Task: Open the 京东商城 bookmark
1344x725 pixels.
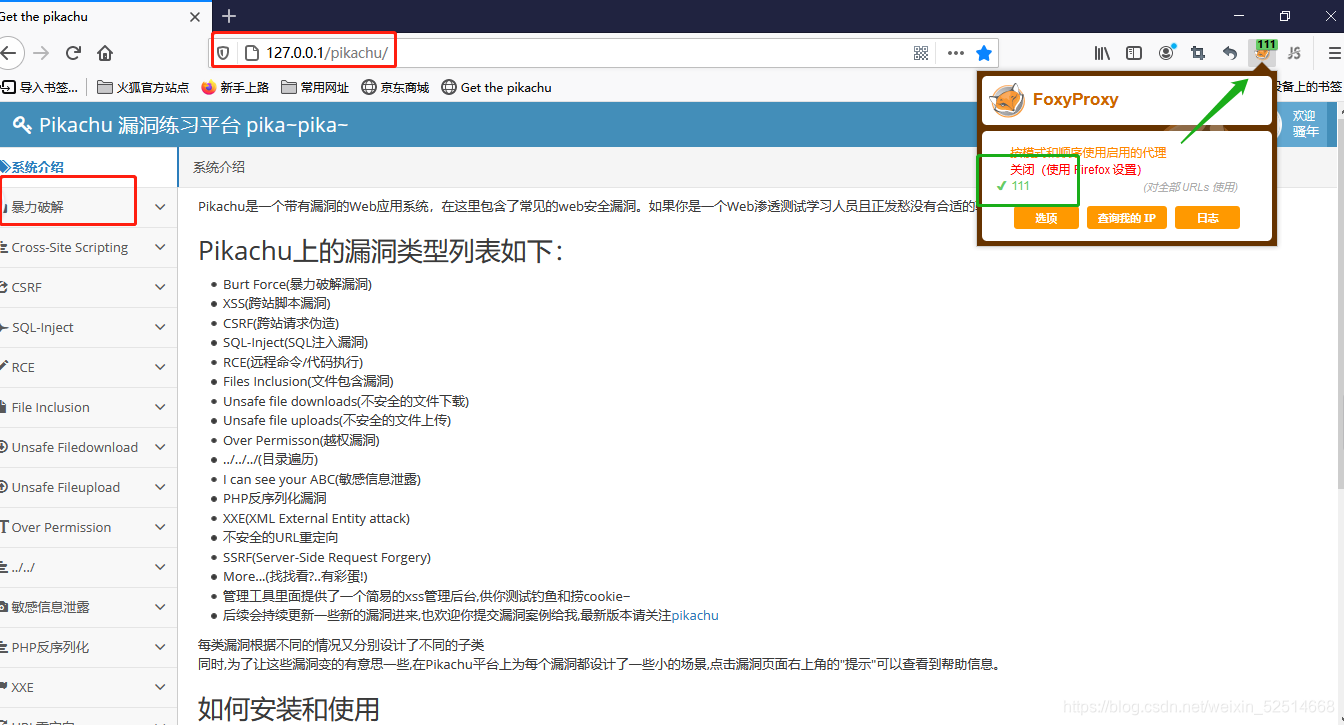Action: 395,87
